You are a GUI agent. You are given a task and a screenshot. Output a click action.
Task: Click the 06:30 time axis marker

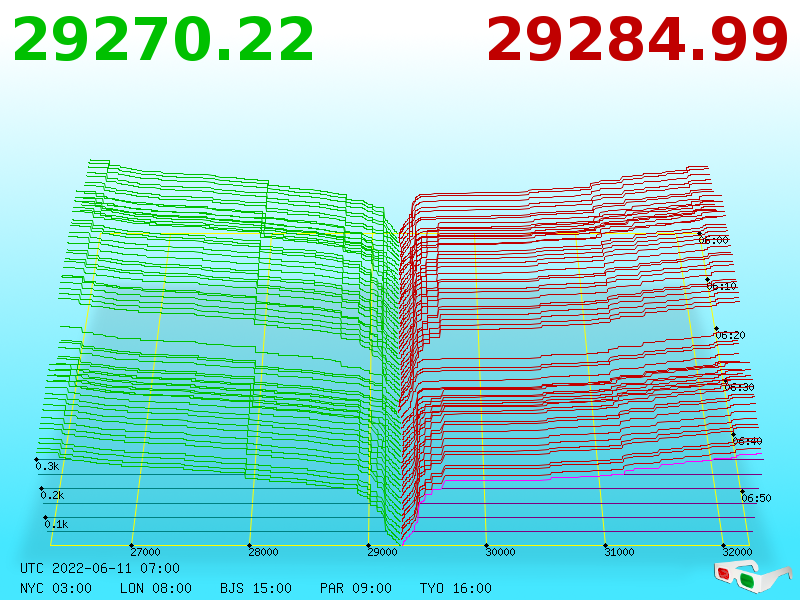tap(739, 387)
